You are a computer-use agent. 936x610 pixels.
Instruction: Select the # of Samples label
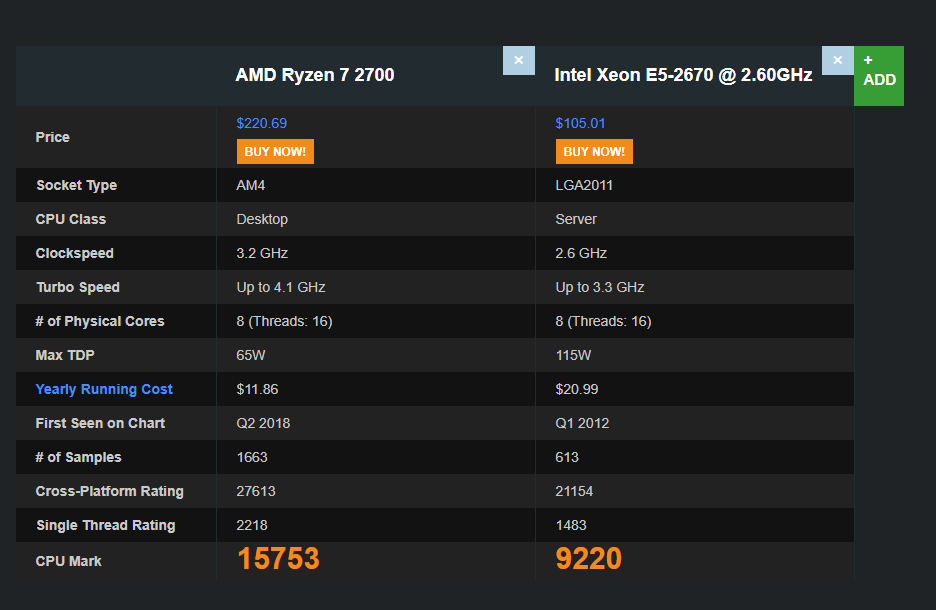click(78, 458)
